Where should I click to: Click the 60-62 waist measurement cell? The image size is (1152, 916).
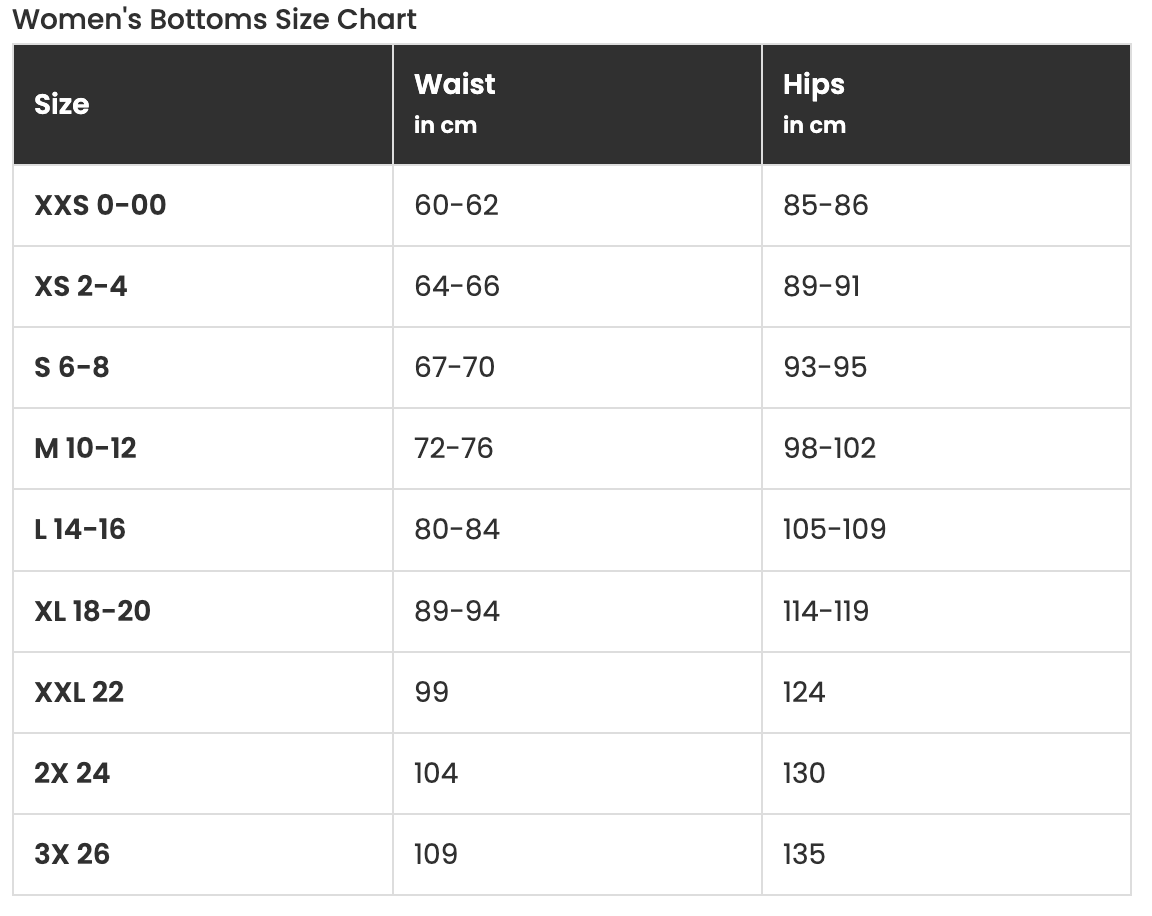456,205
